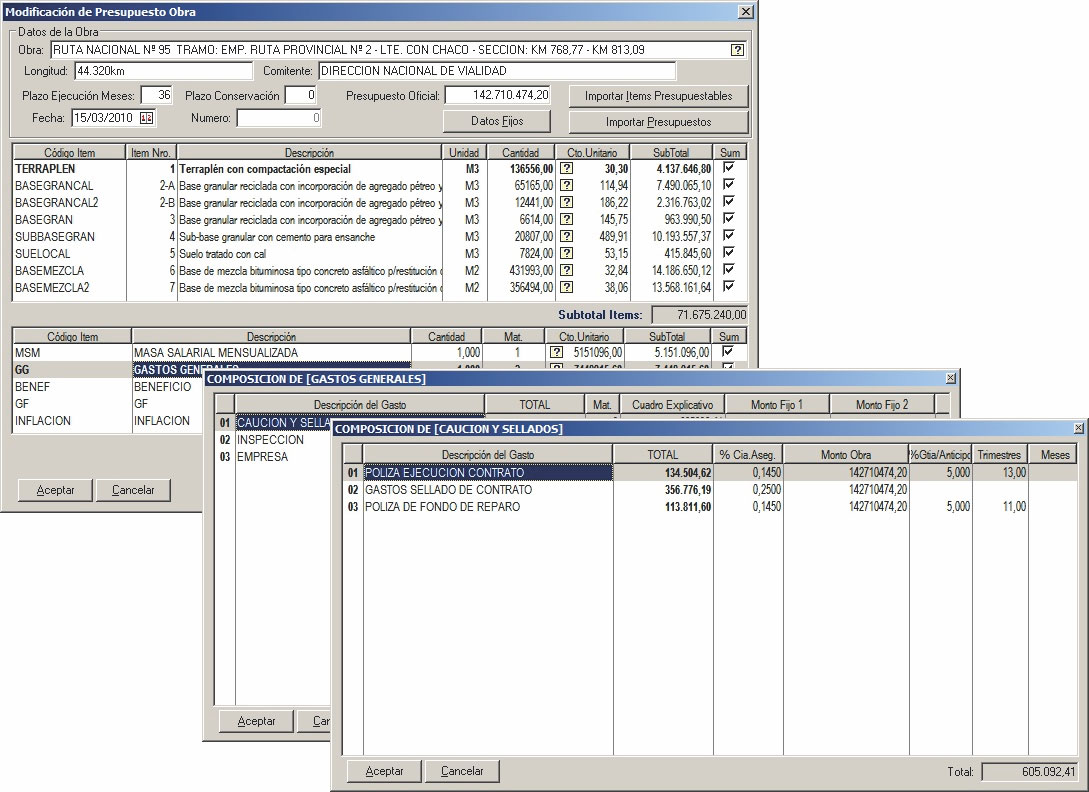Toggle Sum checkbox for BASEGRAN row
The height and width of the screenshot is (792, 1089).
coord(728,219)
